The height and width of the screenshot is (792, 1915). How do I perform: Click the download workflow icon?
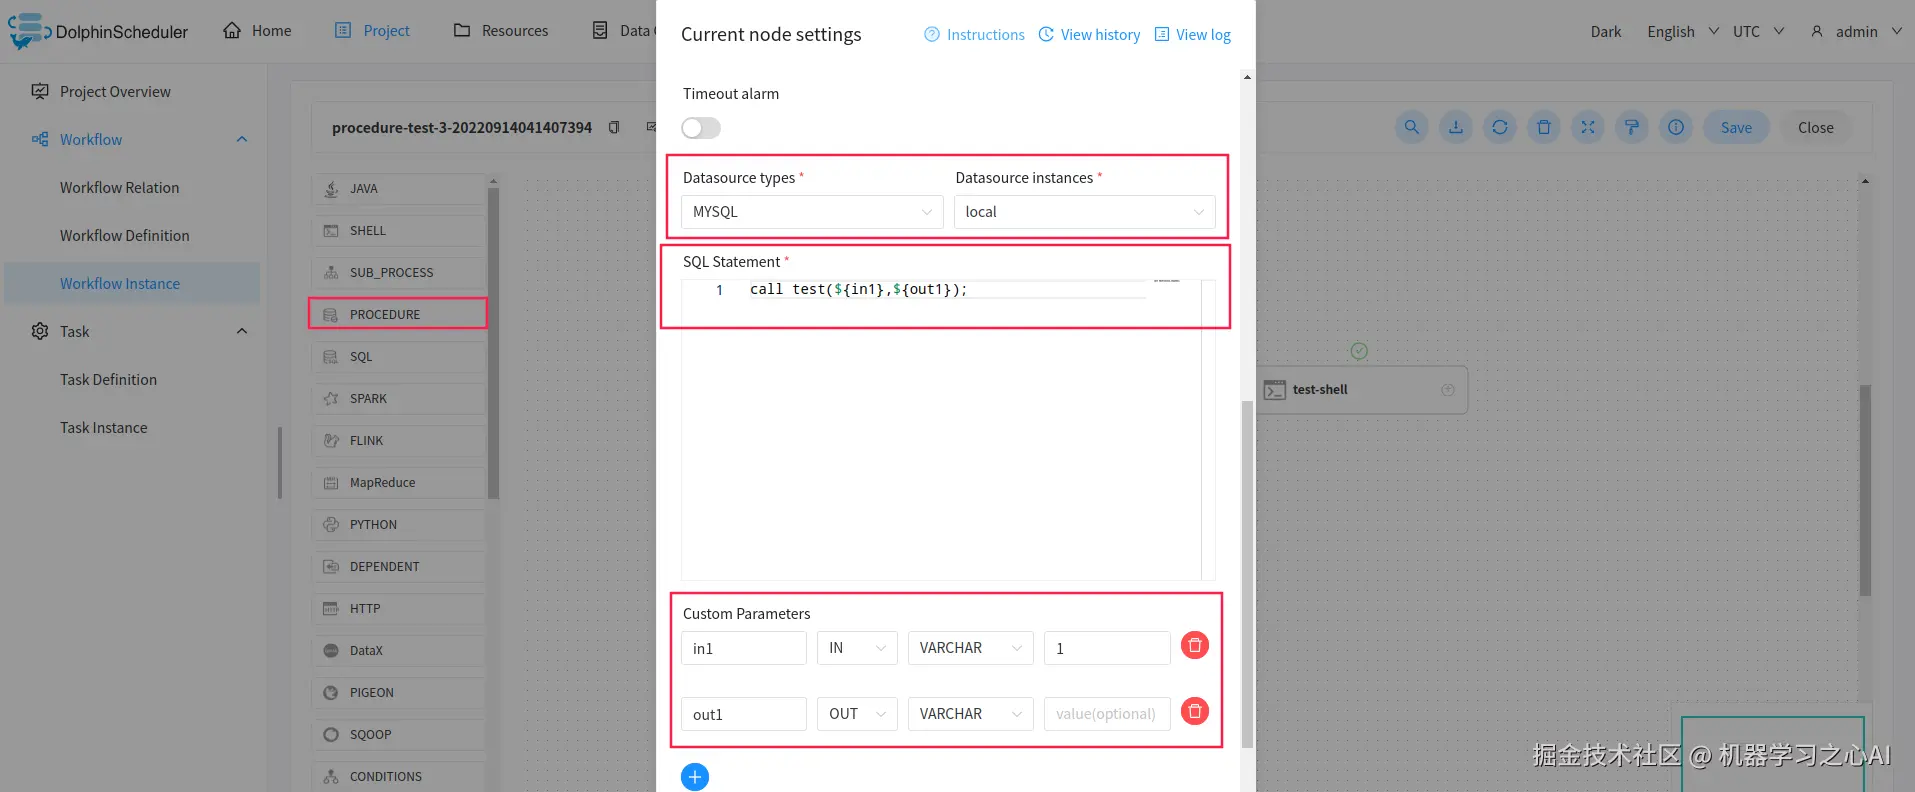point(1456,127)
